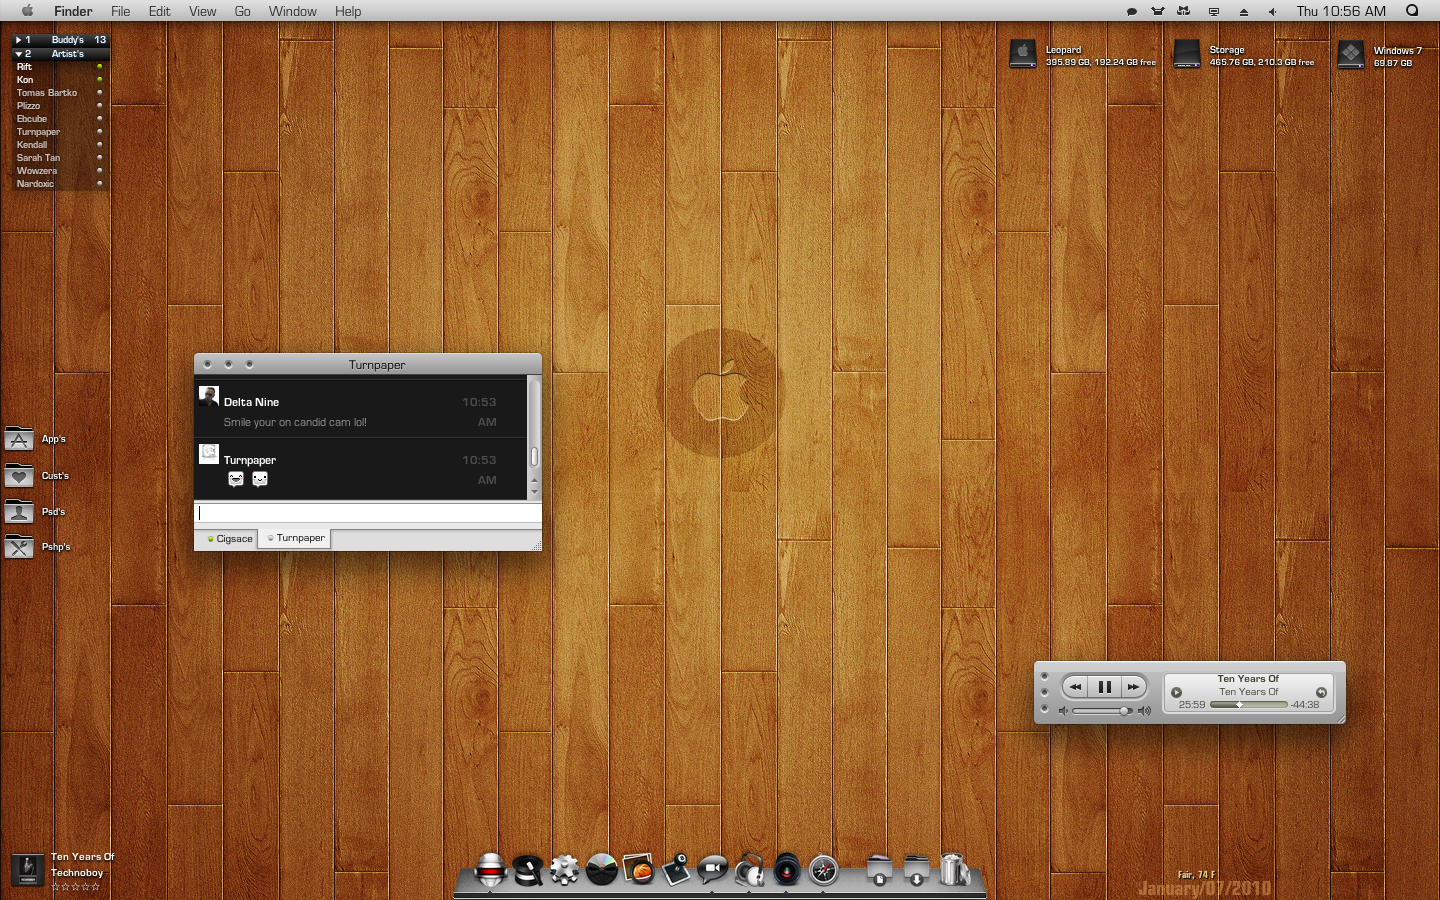Image resolution: width=1440 pixels, height=900 pixels.
Task: Open the Finder menu
Action: (73, 11)
